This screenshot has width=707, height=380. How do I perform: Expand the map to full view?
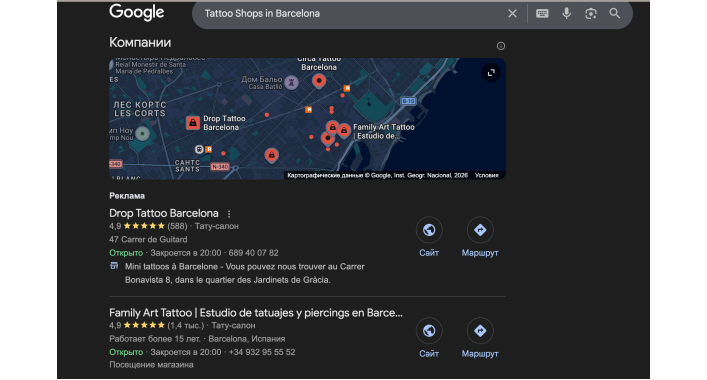491,73
